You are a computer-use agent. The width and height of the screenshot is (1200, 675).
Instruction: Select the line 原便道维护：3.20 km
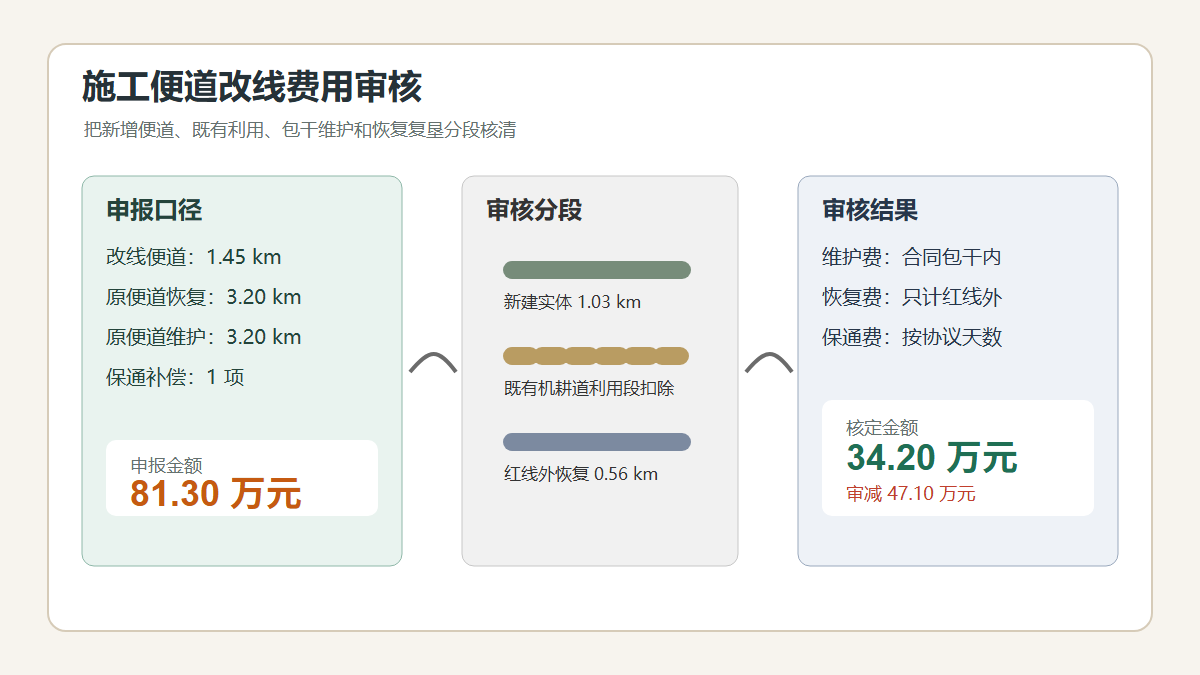pyautogui.click(x=204, y=337)
